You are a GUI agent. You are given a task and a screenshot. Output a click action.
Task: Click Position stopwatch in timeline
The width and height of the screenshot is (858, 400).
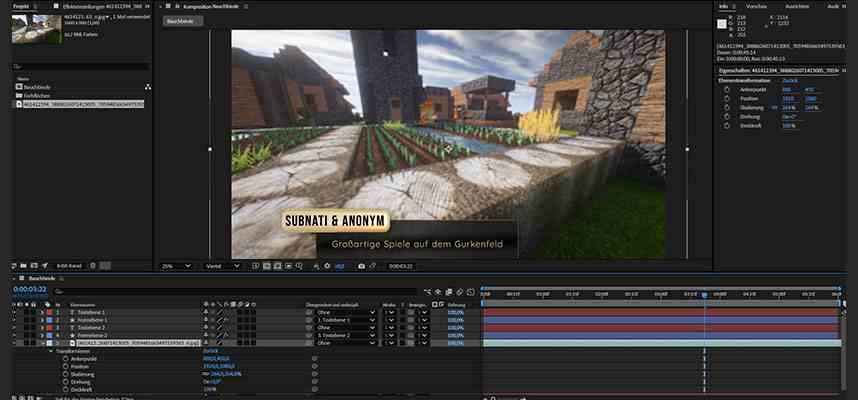[66, 367]
